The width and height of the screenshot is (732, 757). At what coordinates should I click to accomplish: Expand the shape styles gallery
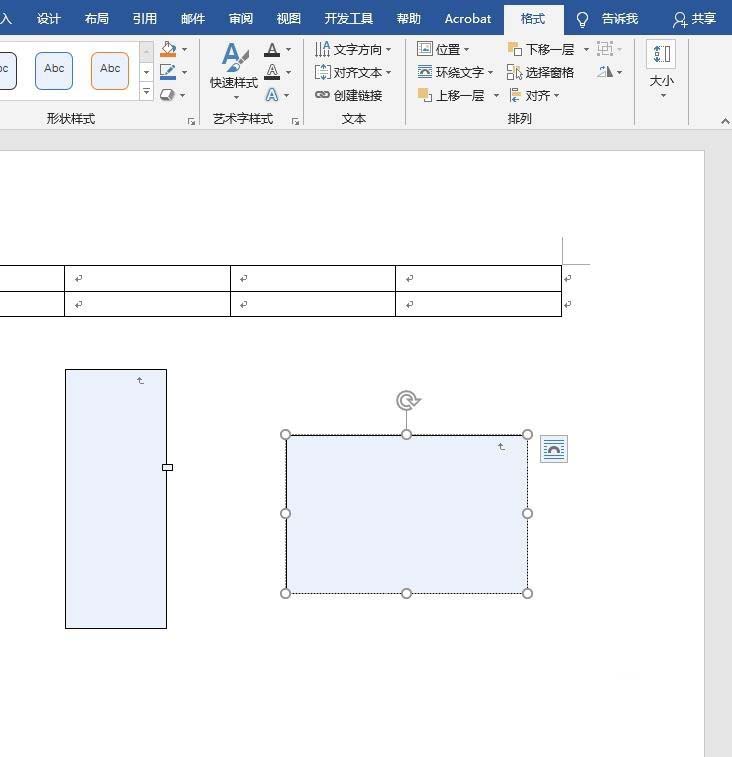pos(146,91)
